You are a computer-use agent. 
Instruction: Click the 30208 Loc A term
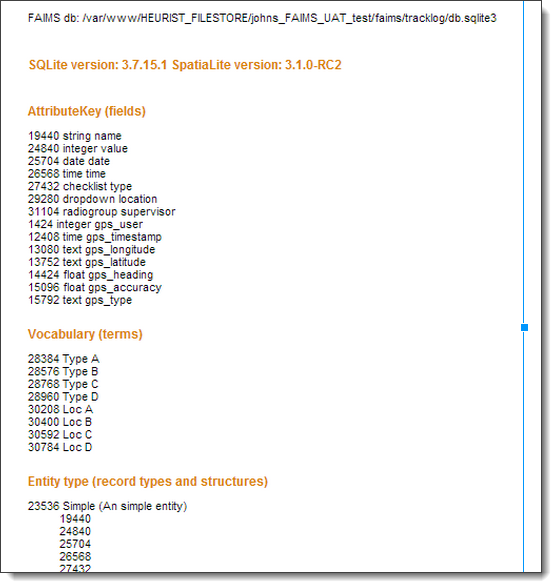(60, 409)
